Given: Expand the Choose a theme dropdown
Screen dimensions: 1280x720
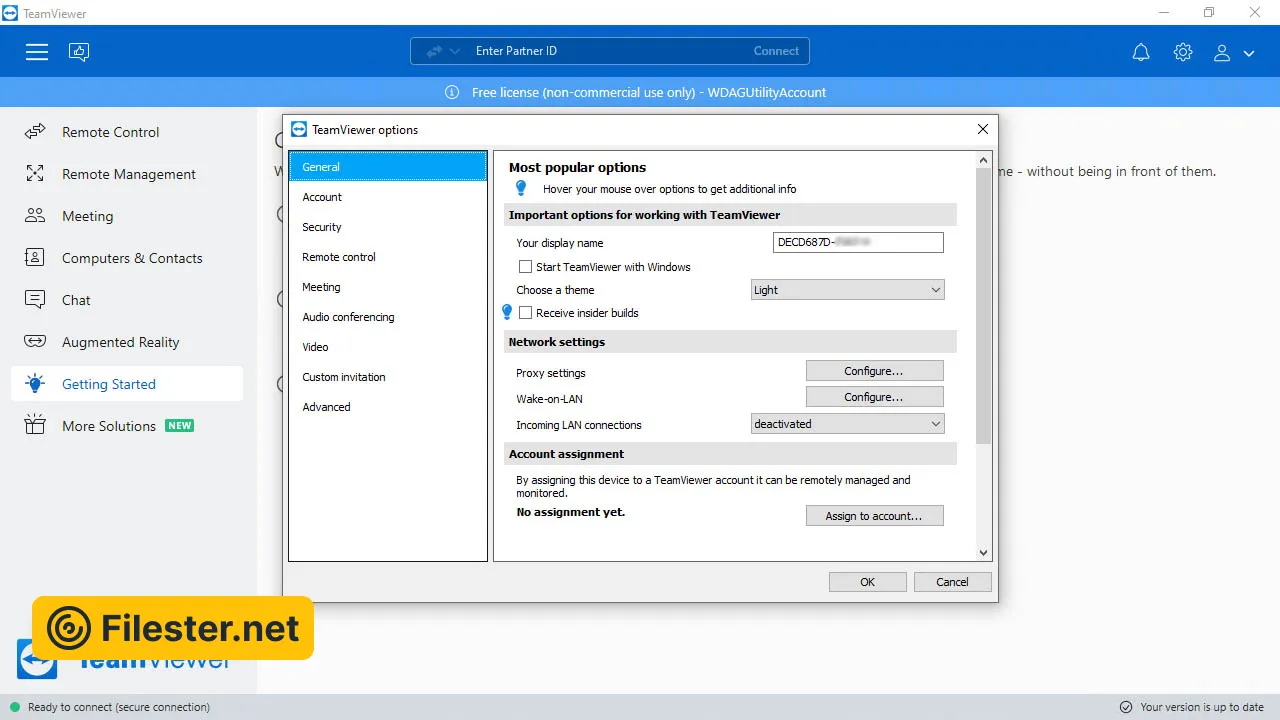Looking at the screenshot, I should (x=847, y=290).
